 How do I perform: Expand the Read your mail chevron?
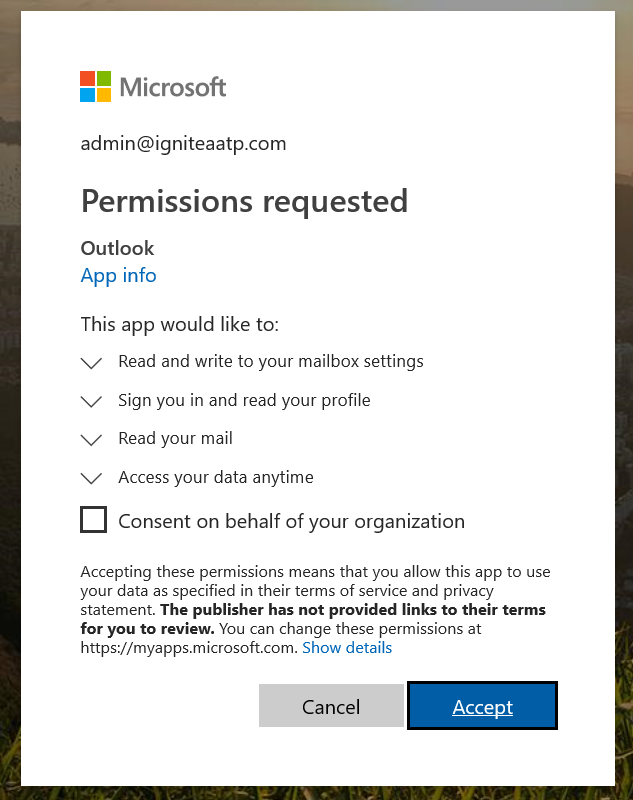click(x=92, y=440)
